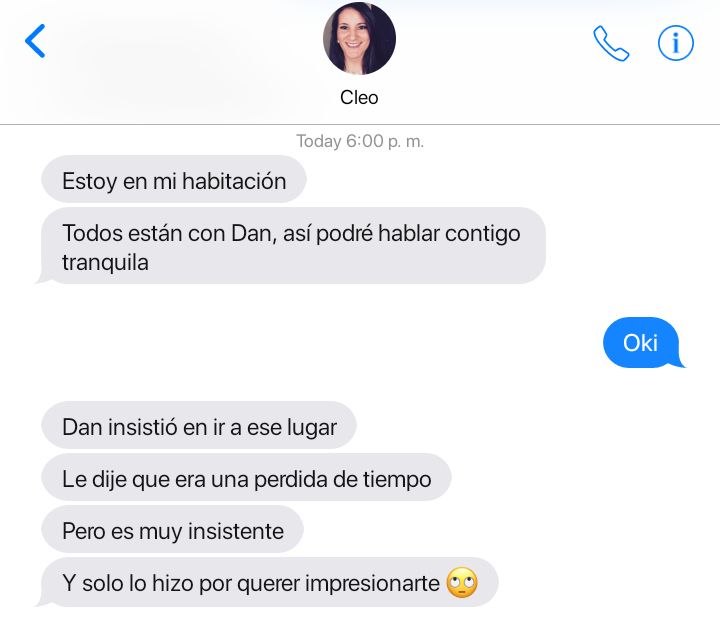Tap the eye-roll emoji in last message
The width and height of the screenshot is (720, 622).
coord(462,583)
